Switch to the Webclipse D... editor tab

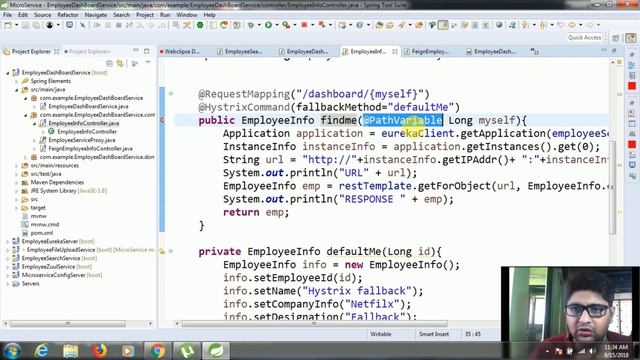click(x=182, y=51)
